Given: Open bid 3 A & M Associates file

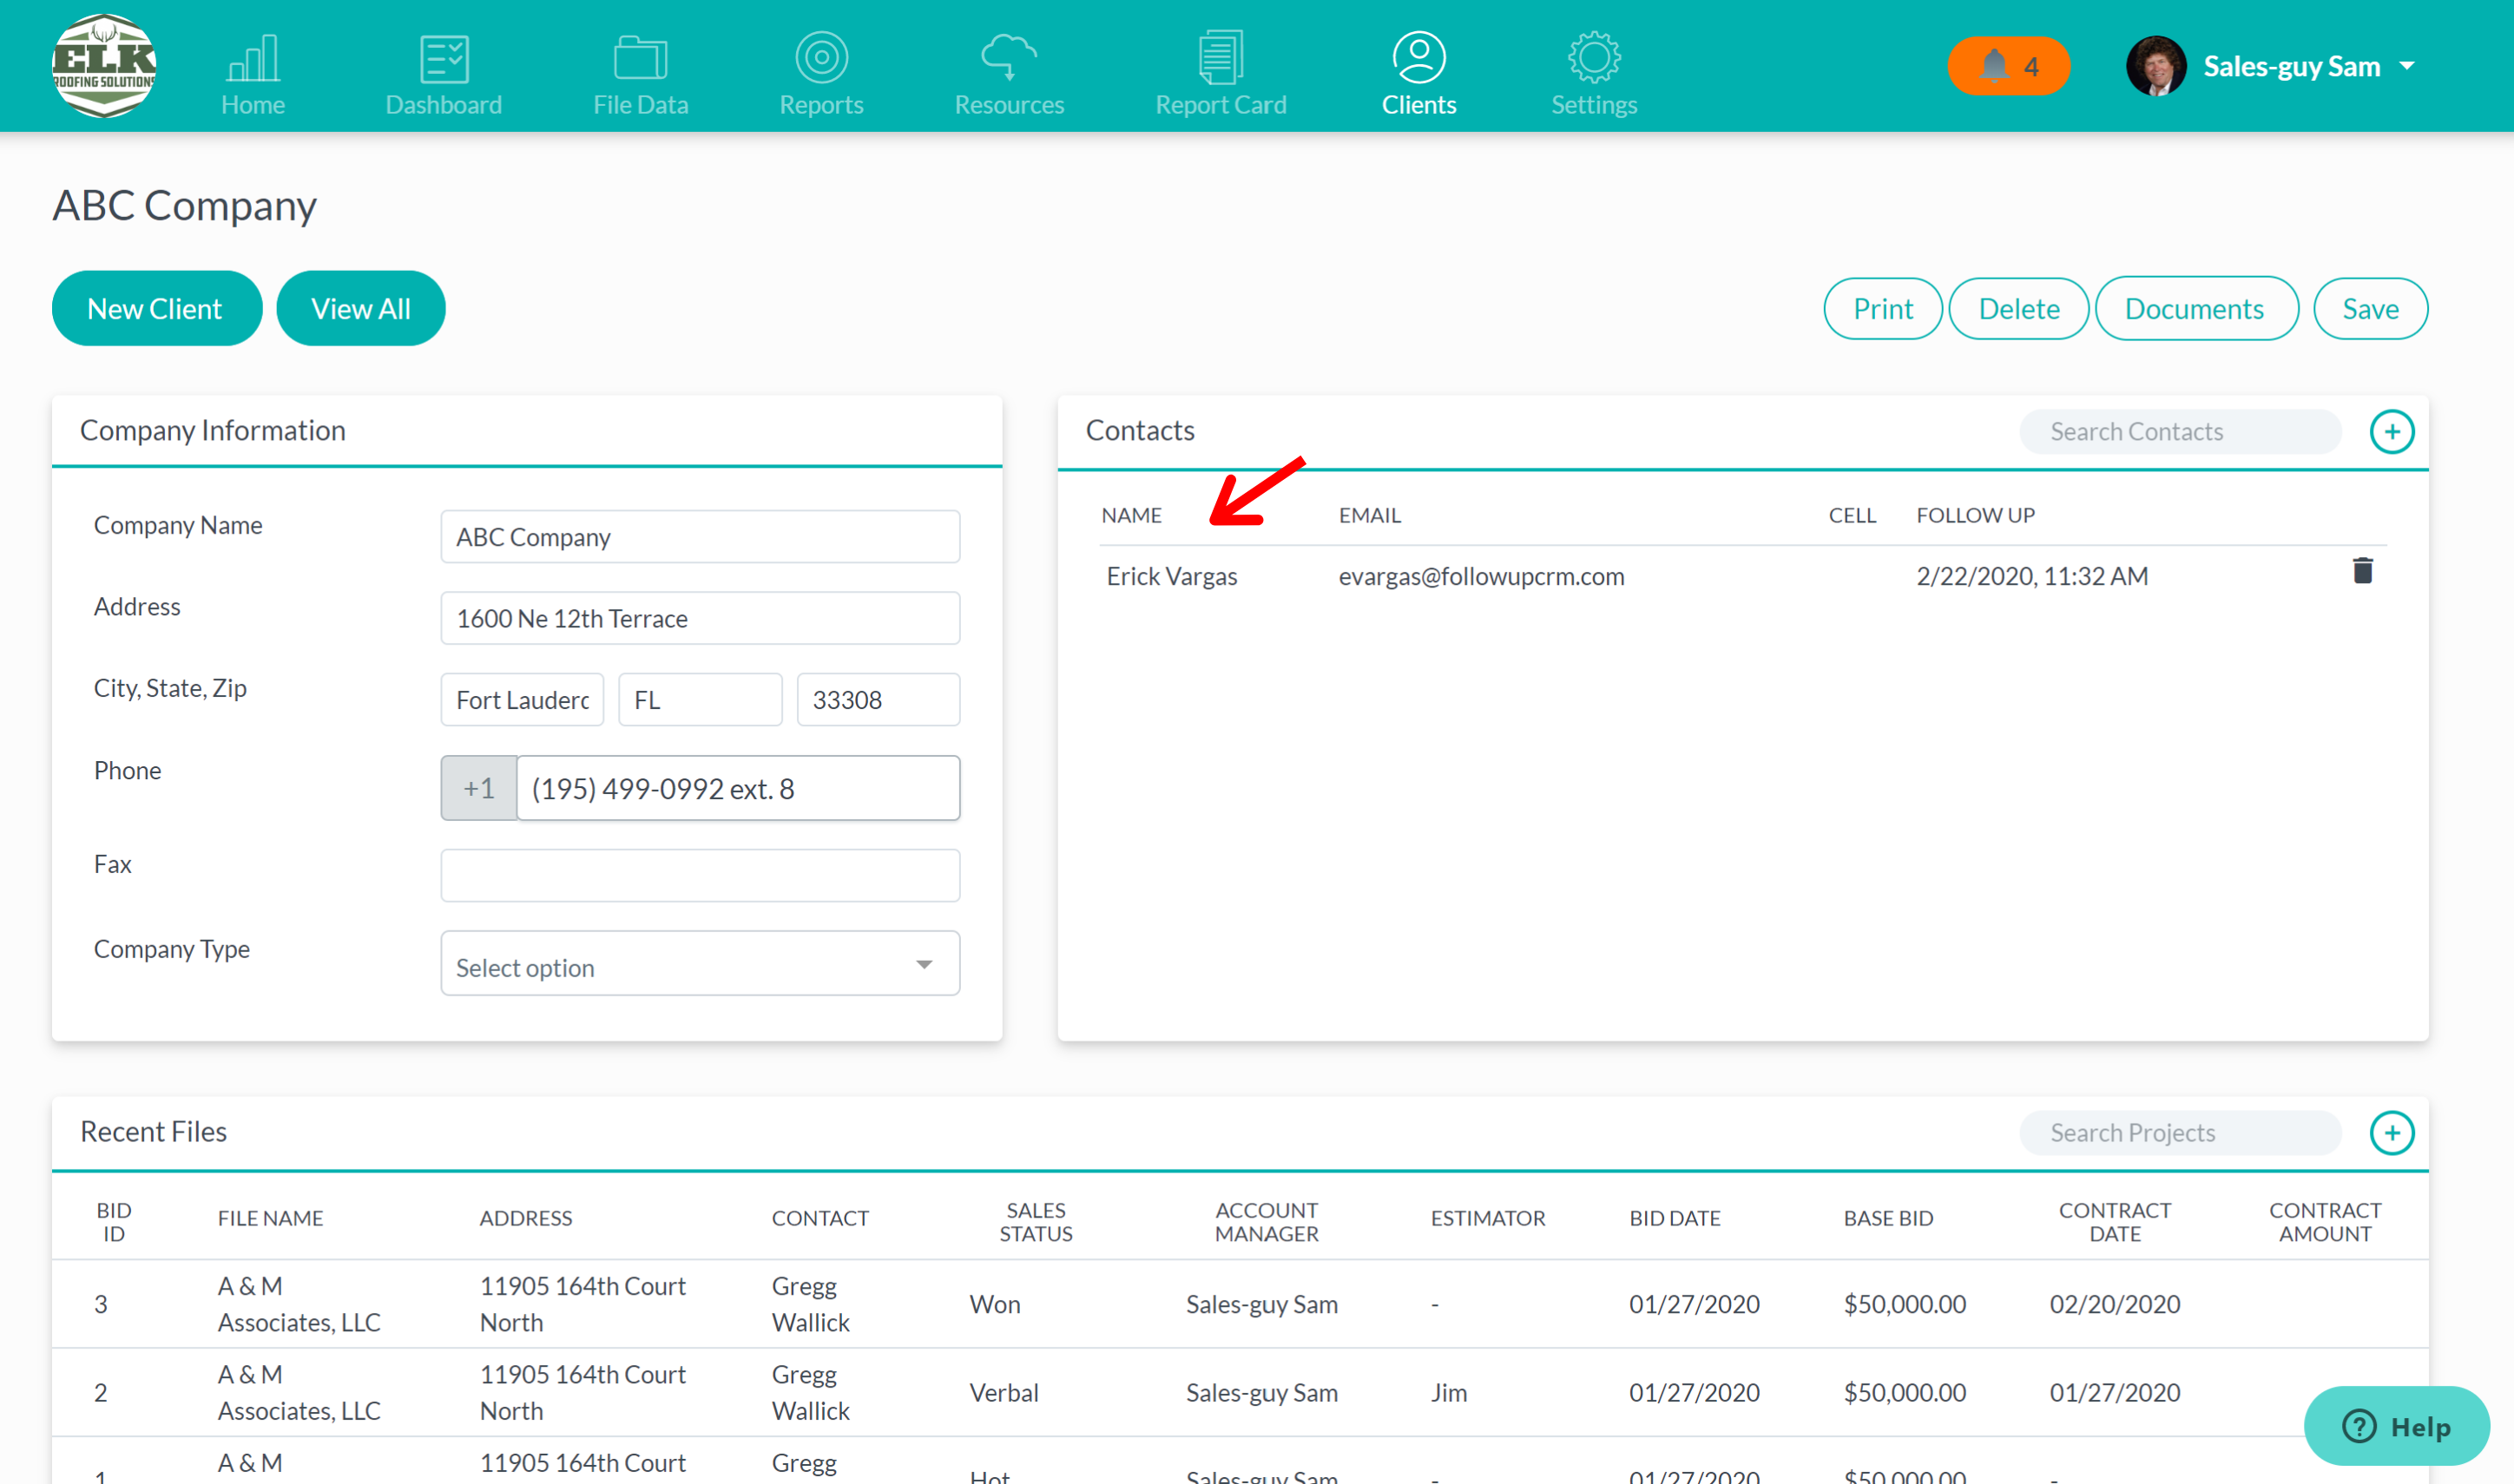Looking at the screenshot, I should point(299,1304).
